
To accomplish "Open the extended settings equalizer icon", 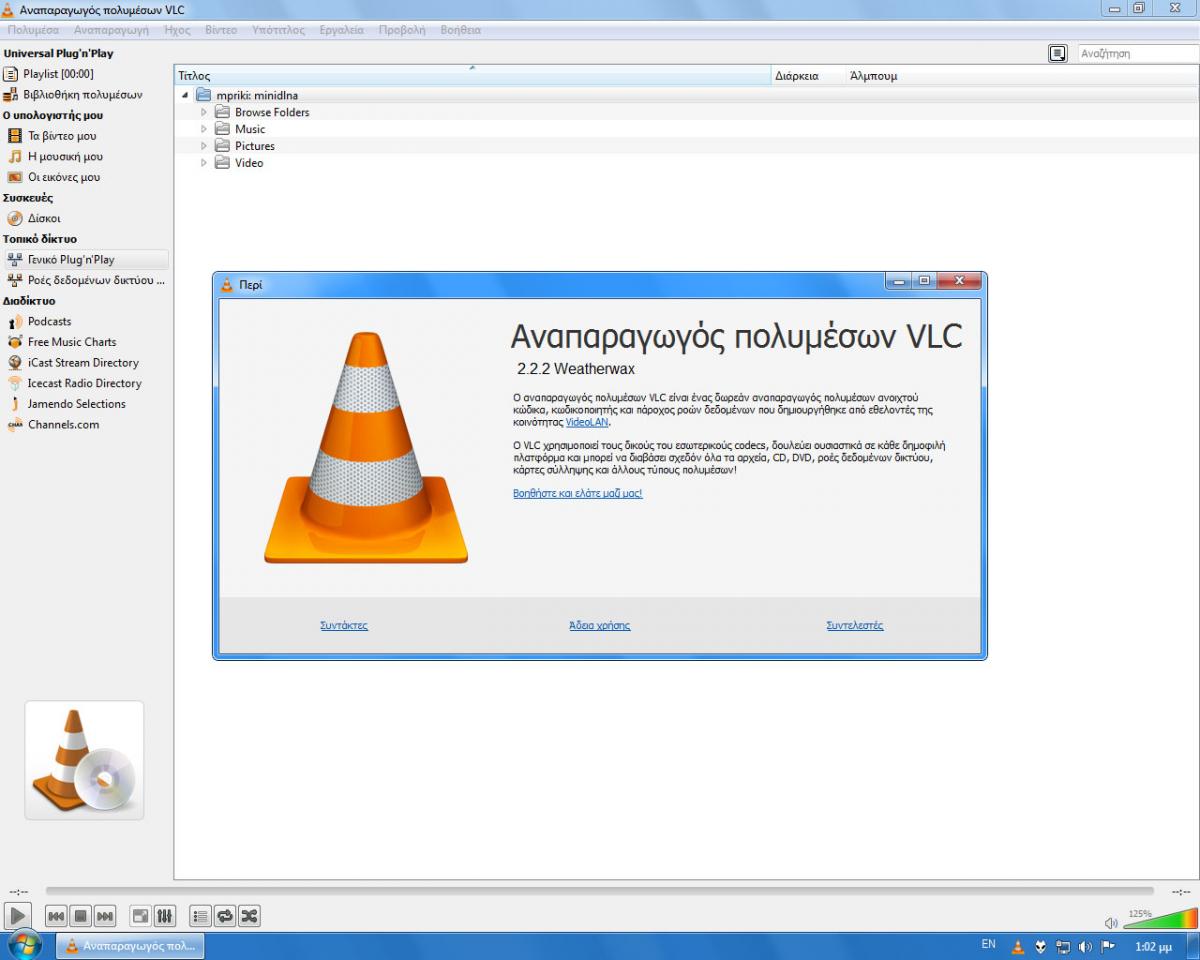I will pyautogui.click(x=165, y=915).
